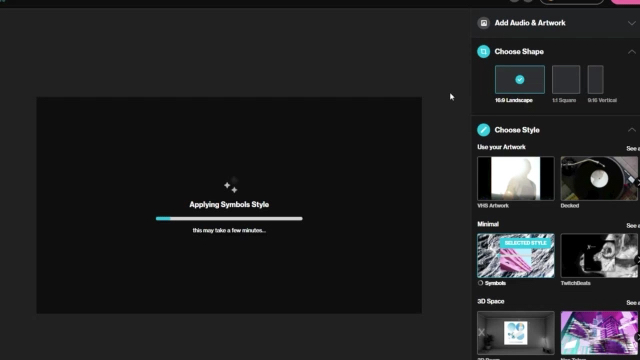Click the Symbols selected style thumbnail

coord(516,256)
